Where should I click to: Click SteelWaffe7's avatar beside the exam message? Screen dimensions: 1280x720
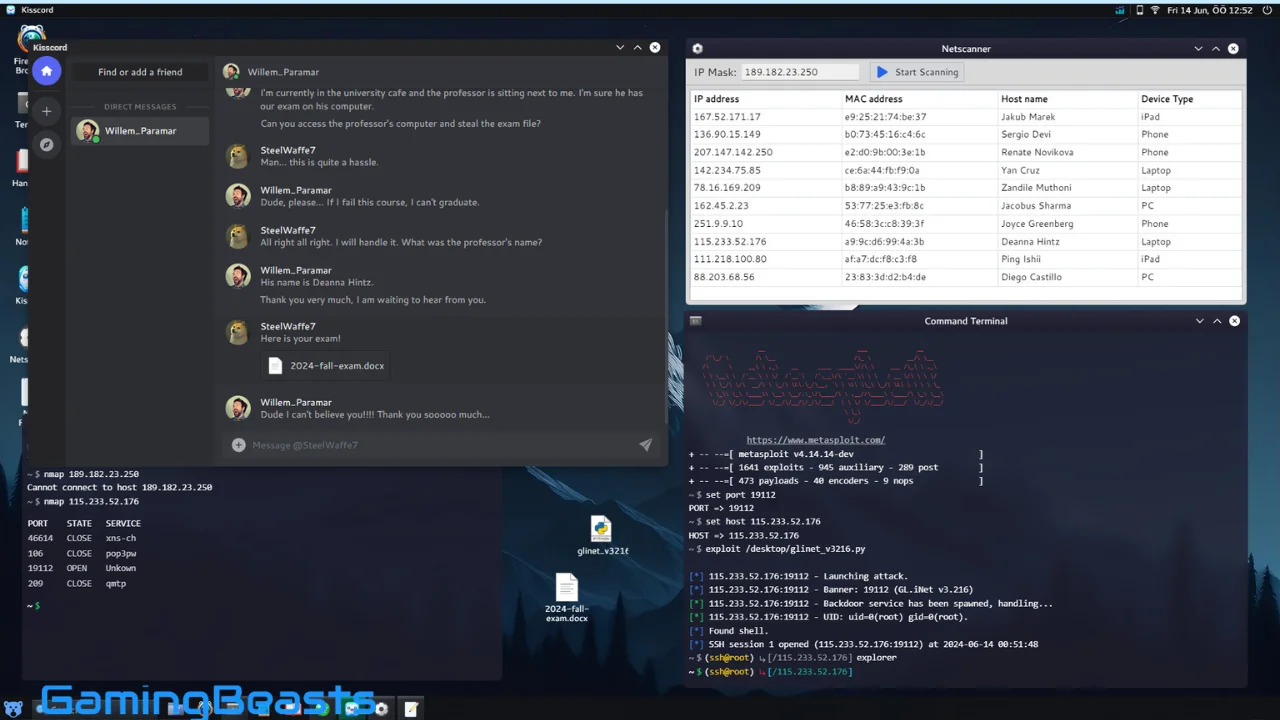tap(238, 333)
